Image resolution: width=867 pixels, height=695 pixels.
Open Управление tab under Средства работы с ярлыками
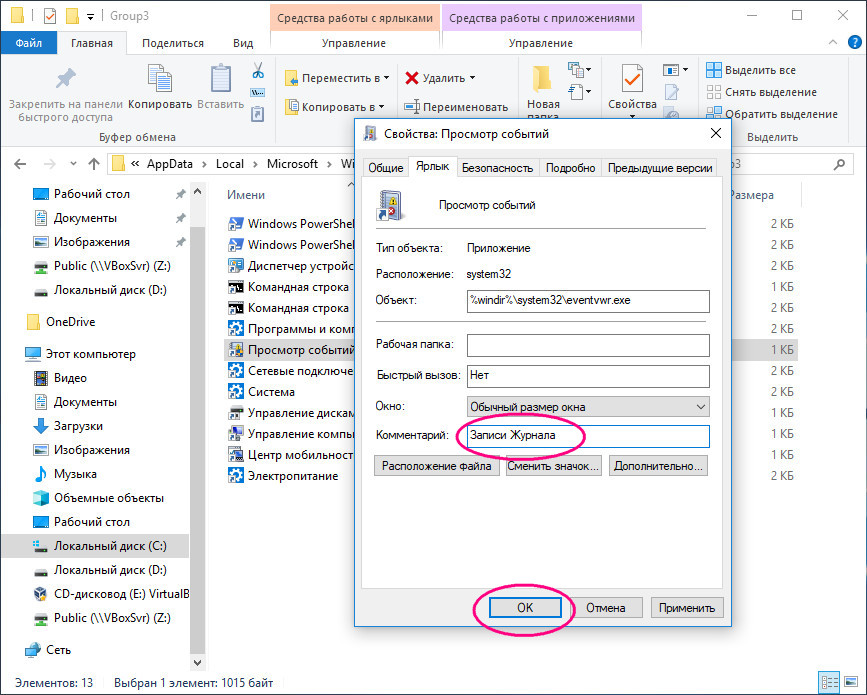click(354, 43)
